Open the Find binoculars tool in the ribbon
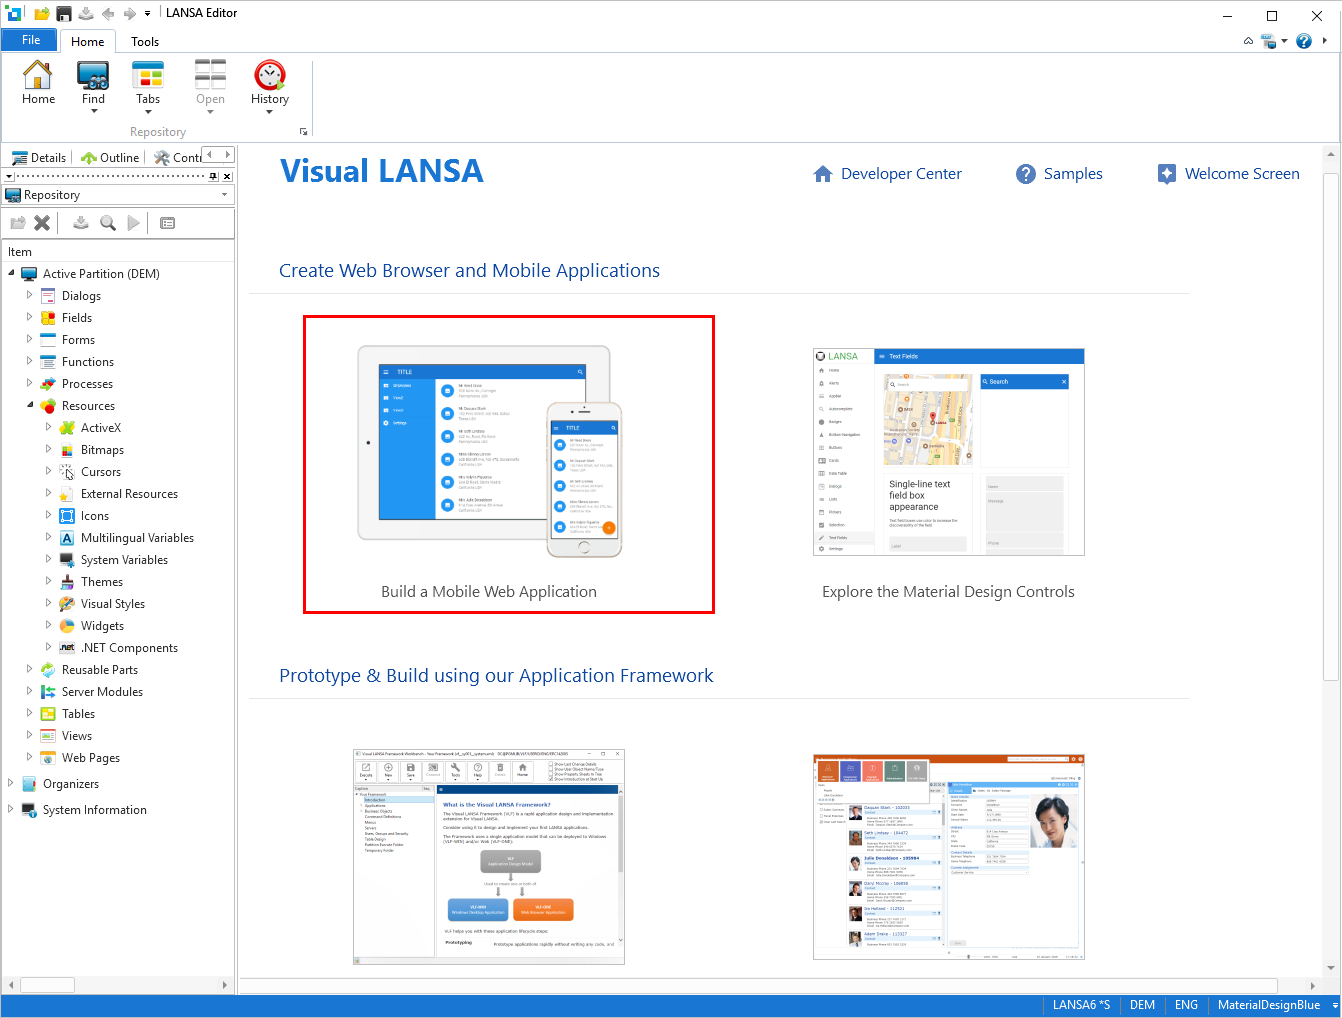 [93, 75]
